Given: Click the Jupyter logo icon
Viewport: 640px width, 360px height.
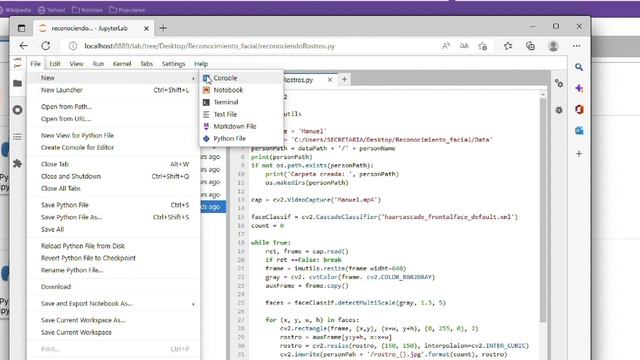Looking at the screenshot, I should 18,63.
